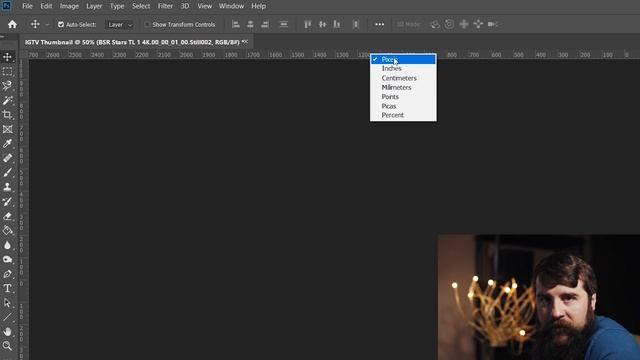
Task: Pick the Eyedropper tool
Action: (7, 144)
